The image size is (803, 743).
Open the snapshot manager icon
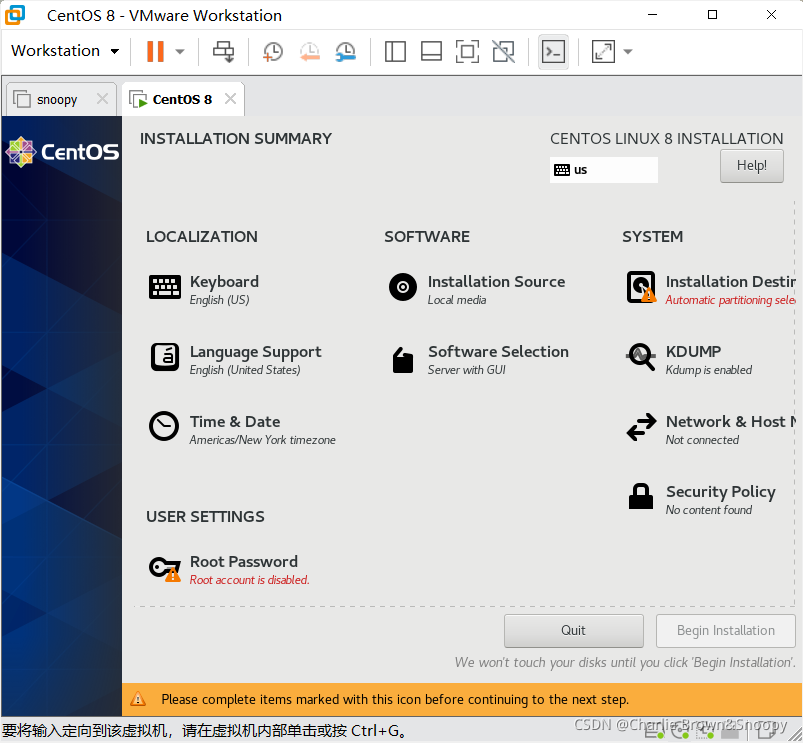coord(346,52)
